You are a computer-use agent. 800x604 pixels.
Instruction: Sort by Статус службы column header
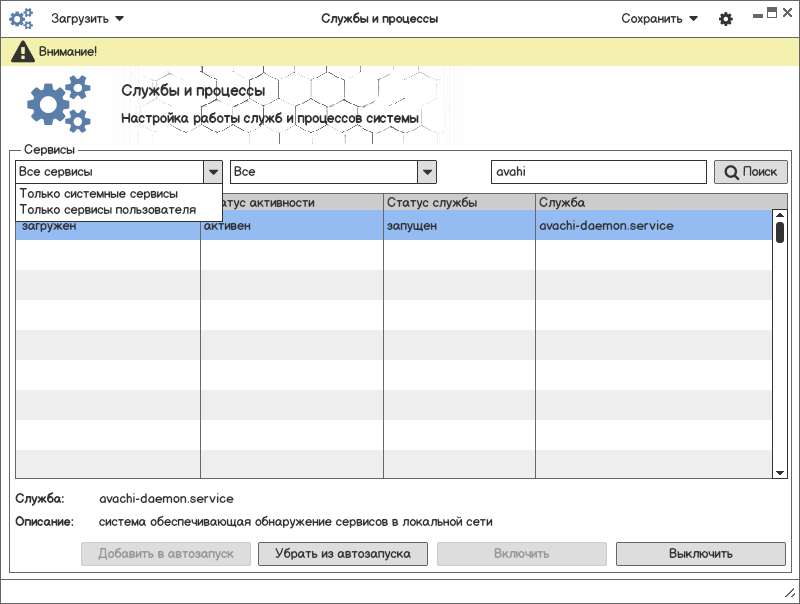pos(459,202)
